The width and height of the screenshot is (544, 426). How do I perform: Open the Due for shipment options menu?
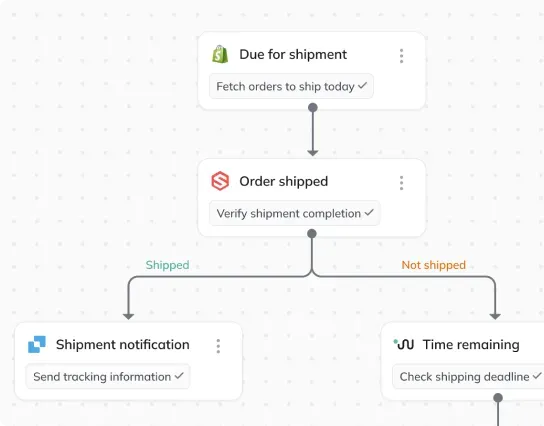[401, 56]
